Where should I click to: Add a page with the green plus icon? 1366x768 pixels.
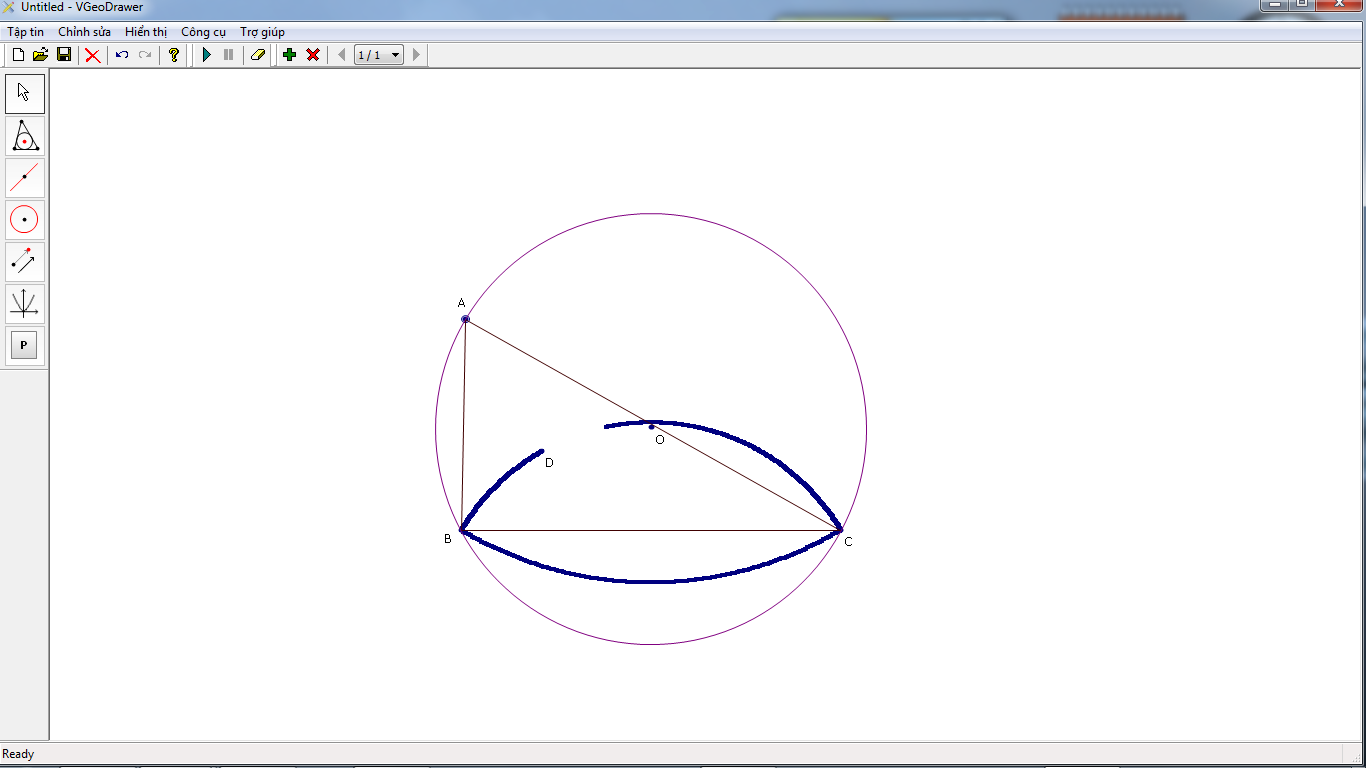click(x=290, y=55)
